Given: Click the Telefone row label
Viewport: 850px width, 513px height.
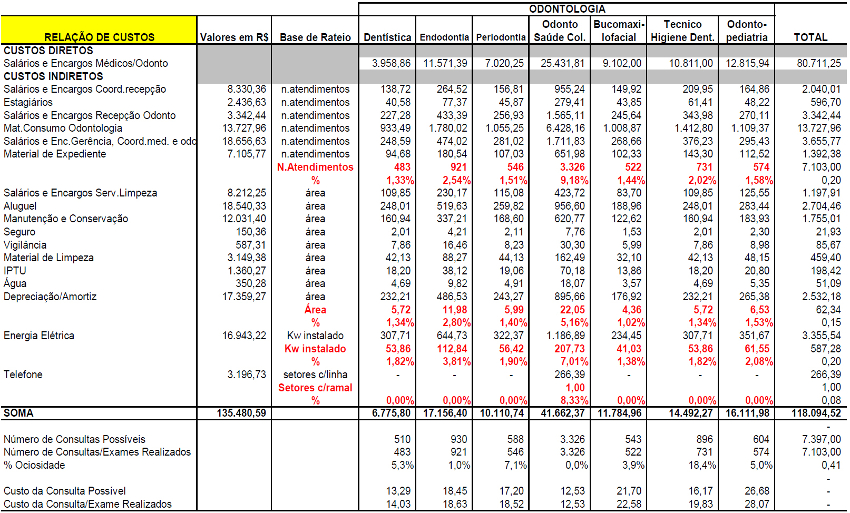Looking at the screenshot, I should pyautogui.click(x=25, y=374).
